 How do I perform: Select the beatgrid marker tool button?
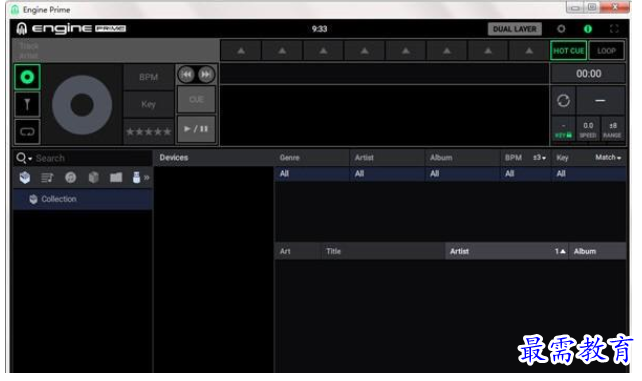coord(27,104)
